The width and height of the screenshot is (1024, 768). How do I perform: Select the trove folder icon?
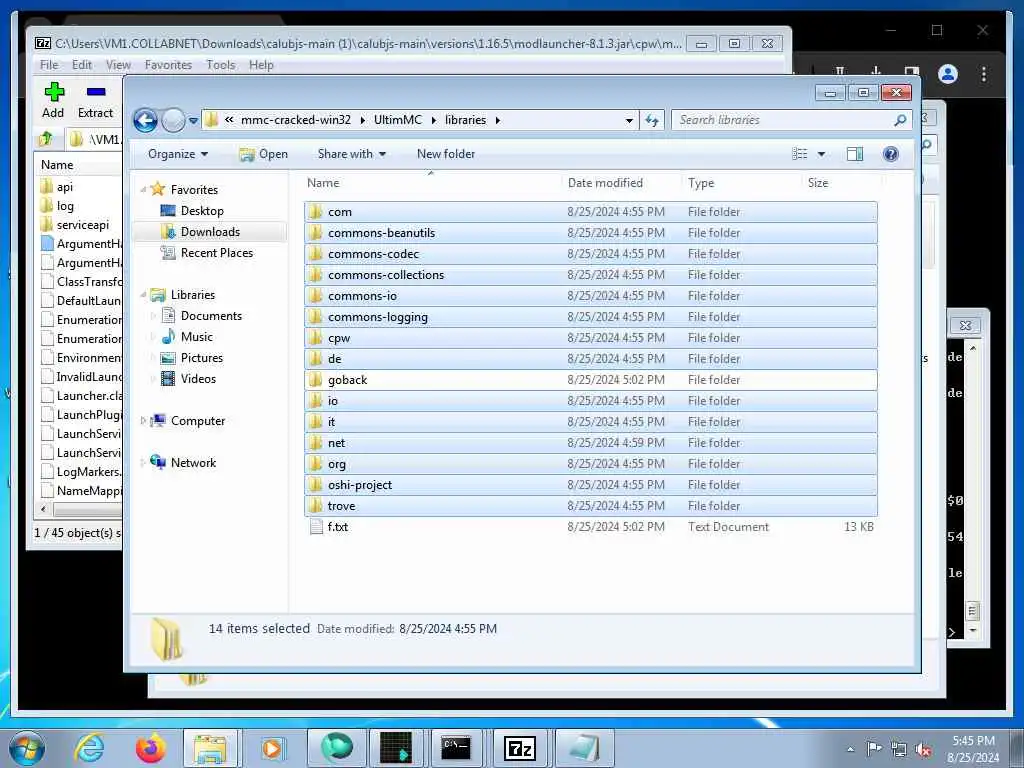click(316, 505)
